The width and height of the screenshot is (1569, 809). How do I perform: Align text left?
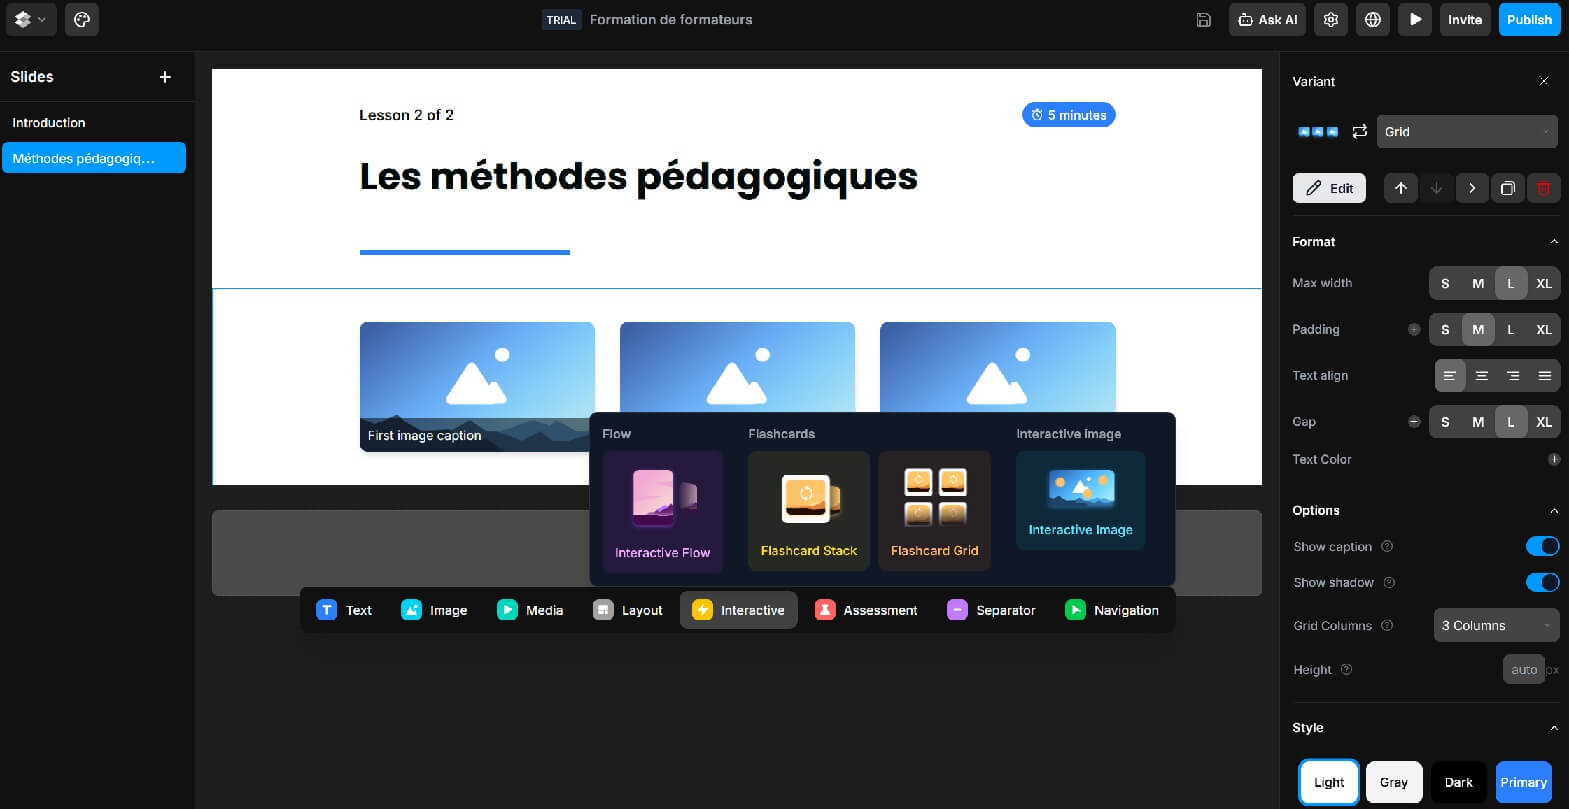point(1450,375)
